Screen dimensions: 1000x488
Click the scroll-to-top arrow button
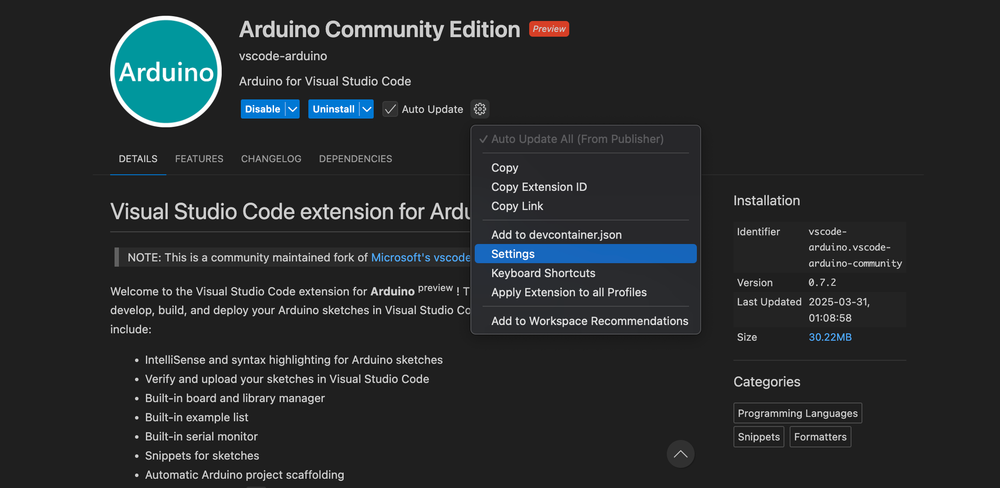click(x=680, y=454)
